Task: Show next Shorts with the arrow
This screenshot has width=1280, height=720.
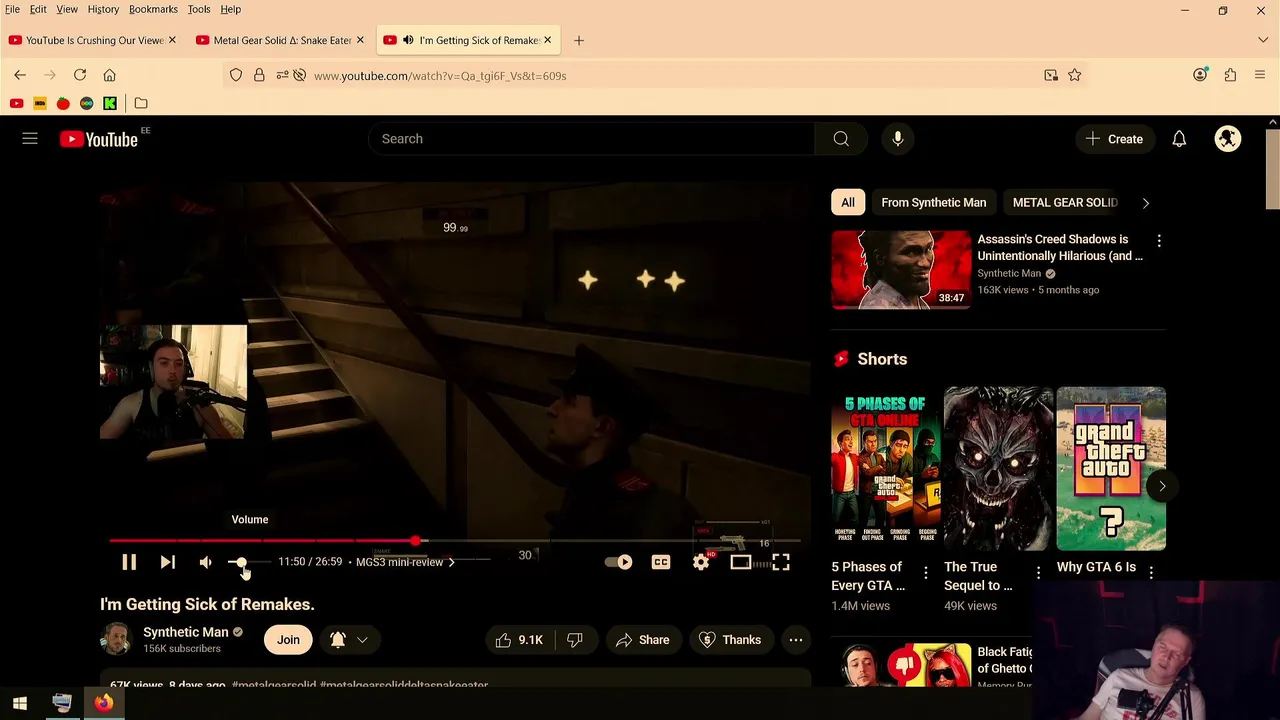Action: click(1162, 486)
